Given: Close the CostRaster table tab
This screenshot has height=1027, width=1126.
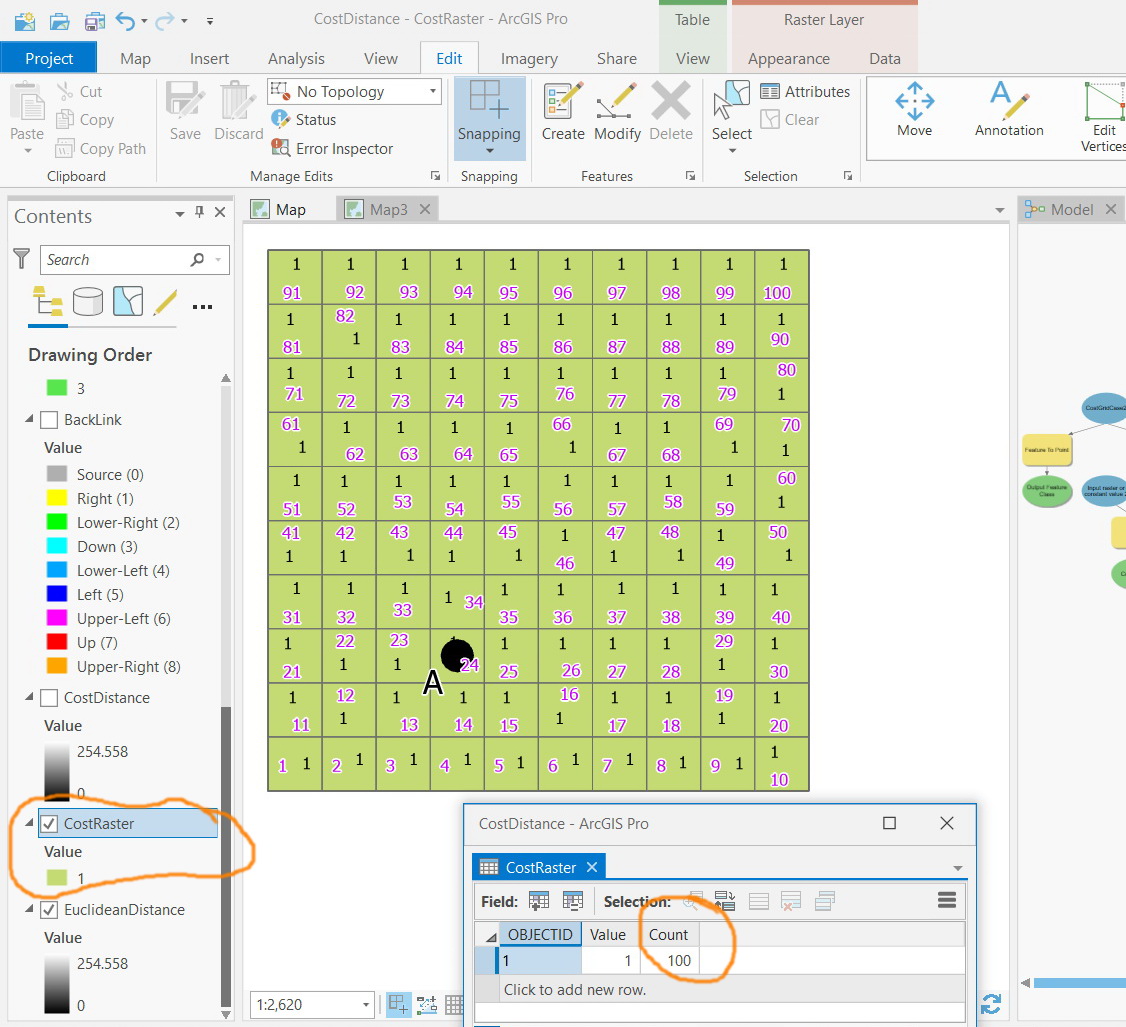Looking at the screenshot, I should tap(592, 868).
